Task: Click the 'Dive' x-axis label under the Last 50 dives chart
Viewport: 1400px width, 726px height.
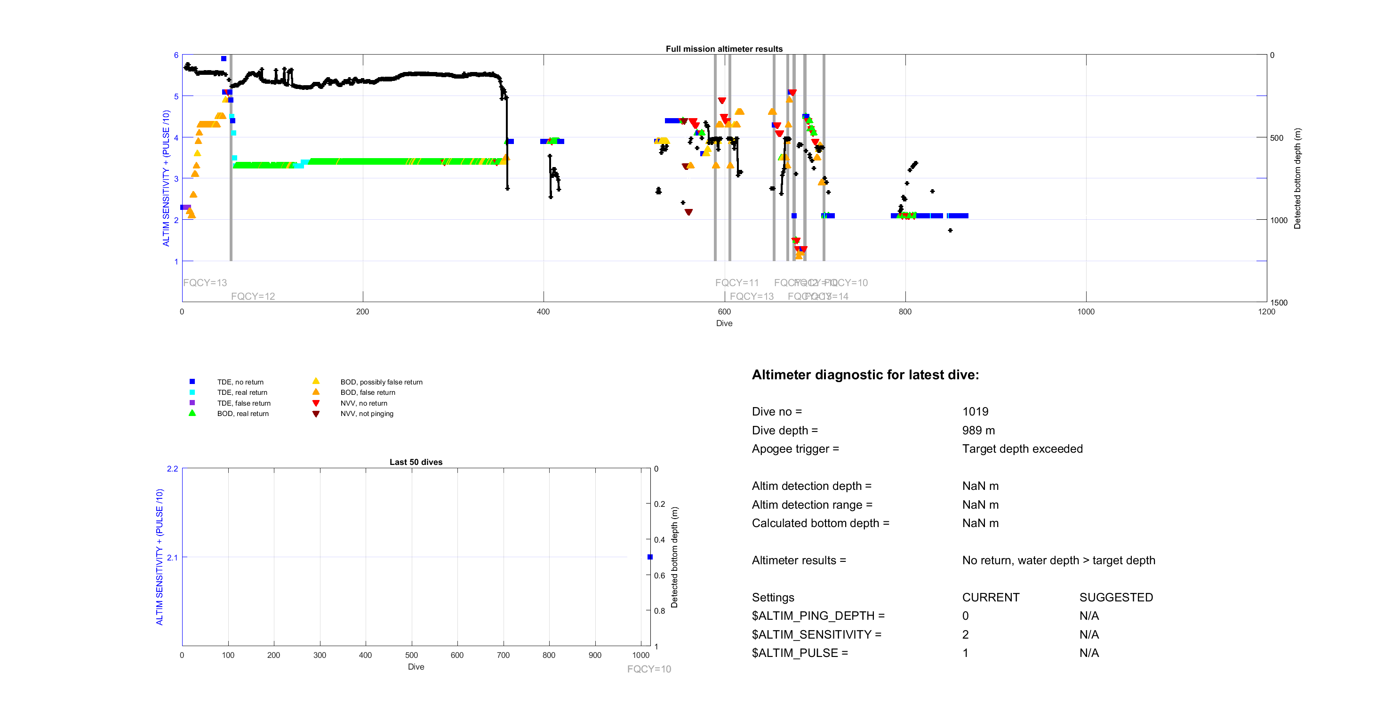Action: pyautogui.click(x=416, y=666)
